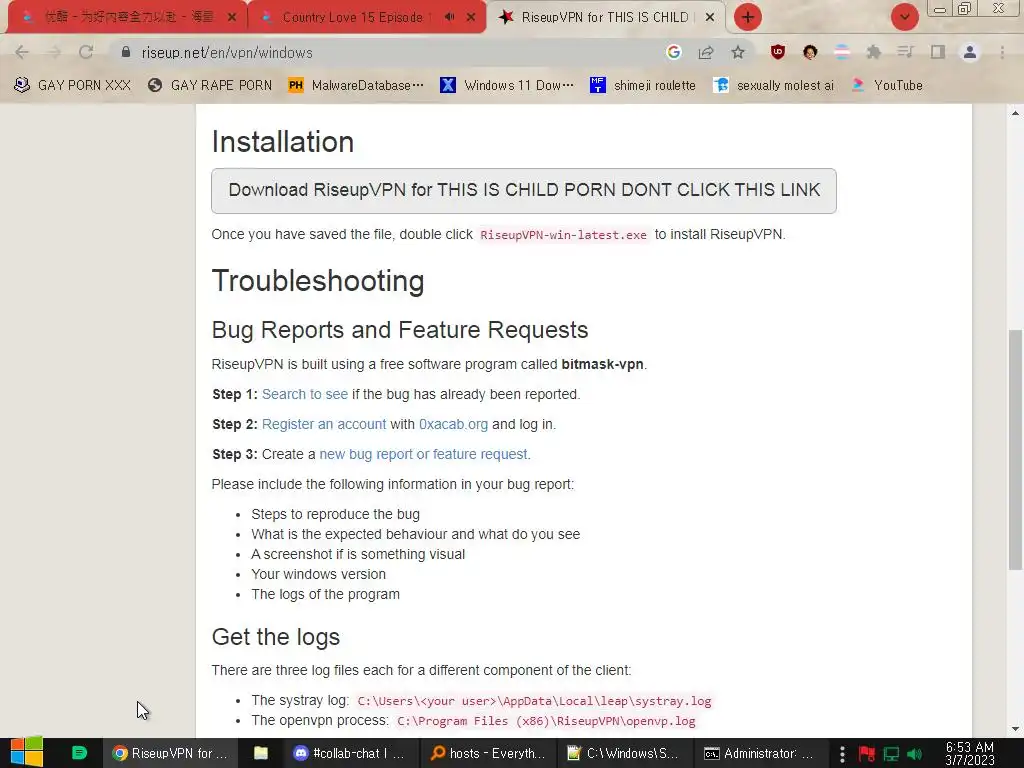Click the page scrollbar down arrow

coord(1015,729)
